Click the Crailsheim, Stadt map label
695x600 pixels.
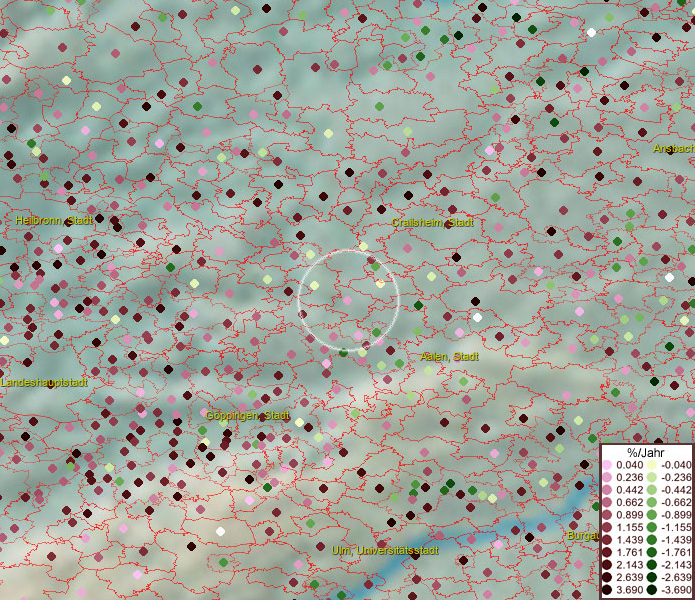[x=433, y=222]
